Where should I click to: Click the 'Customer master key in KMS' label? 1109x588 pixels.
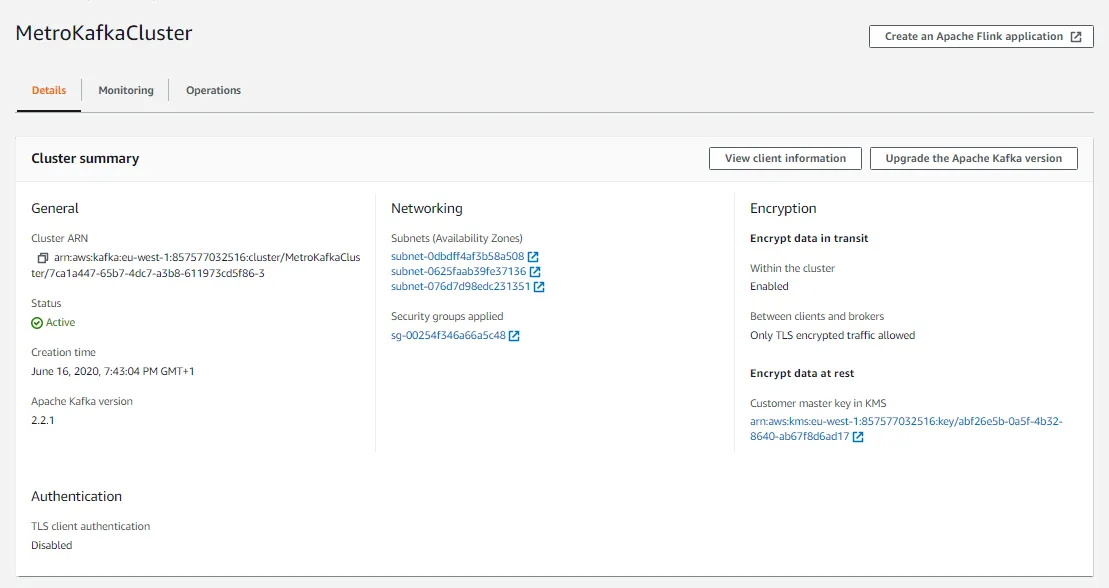pyautogui.click(x=818, y=403)
